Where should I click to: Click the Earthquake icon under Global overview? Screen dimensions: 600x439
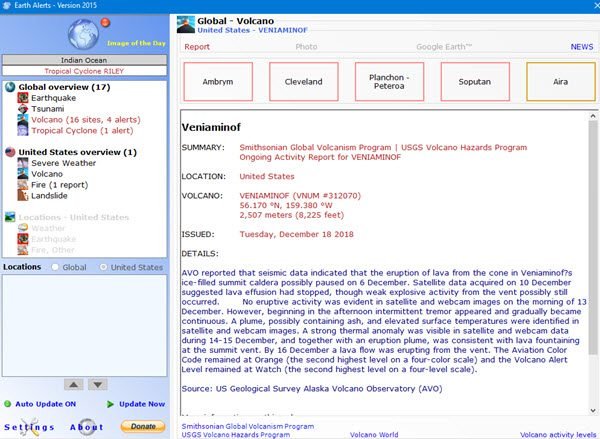coord(23,98)
